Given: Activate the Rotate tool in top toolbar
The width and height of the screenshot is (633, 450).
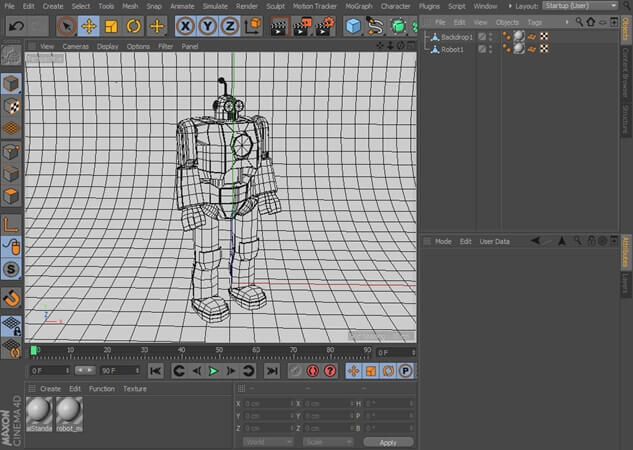Looking at the screenshot, I should click(x=134, y=26).
